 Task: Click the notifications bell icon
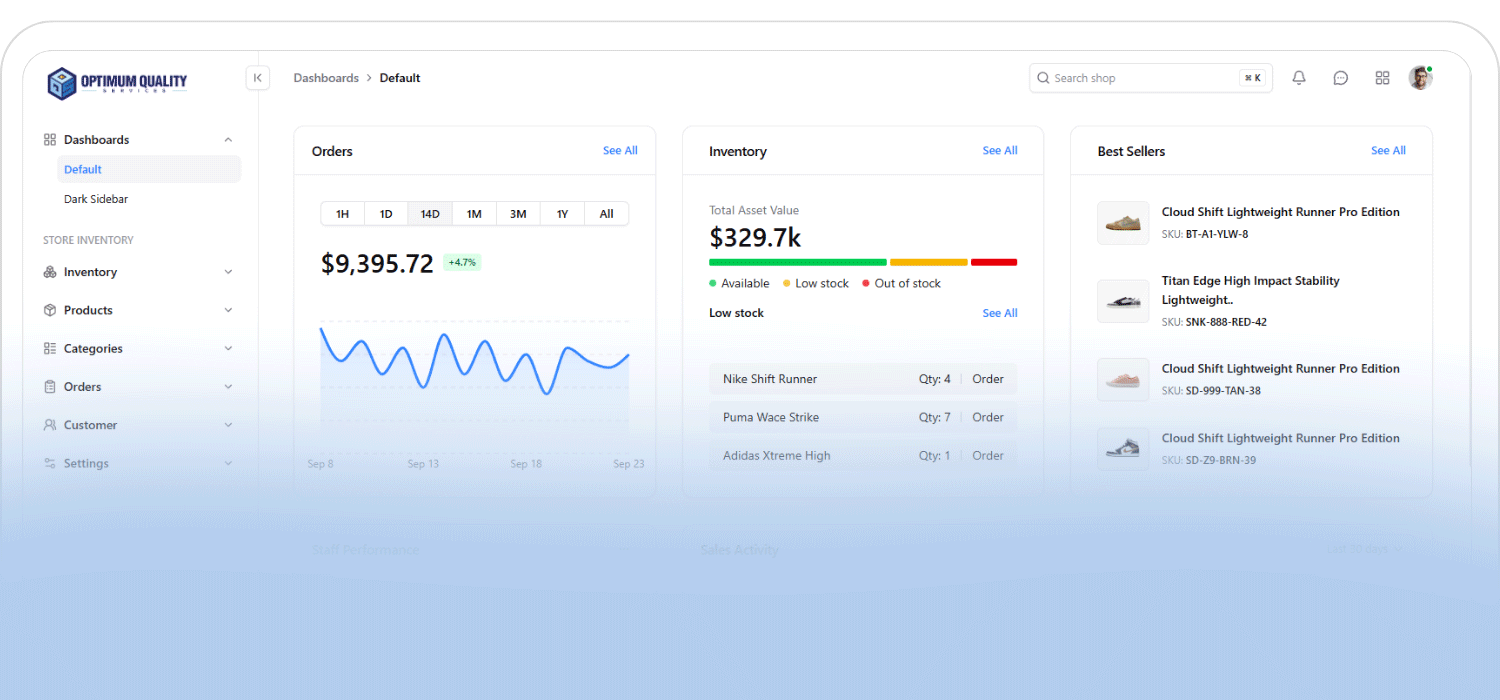(1299, 78)
